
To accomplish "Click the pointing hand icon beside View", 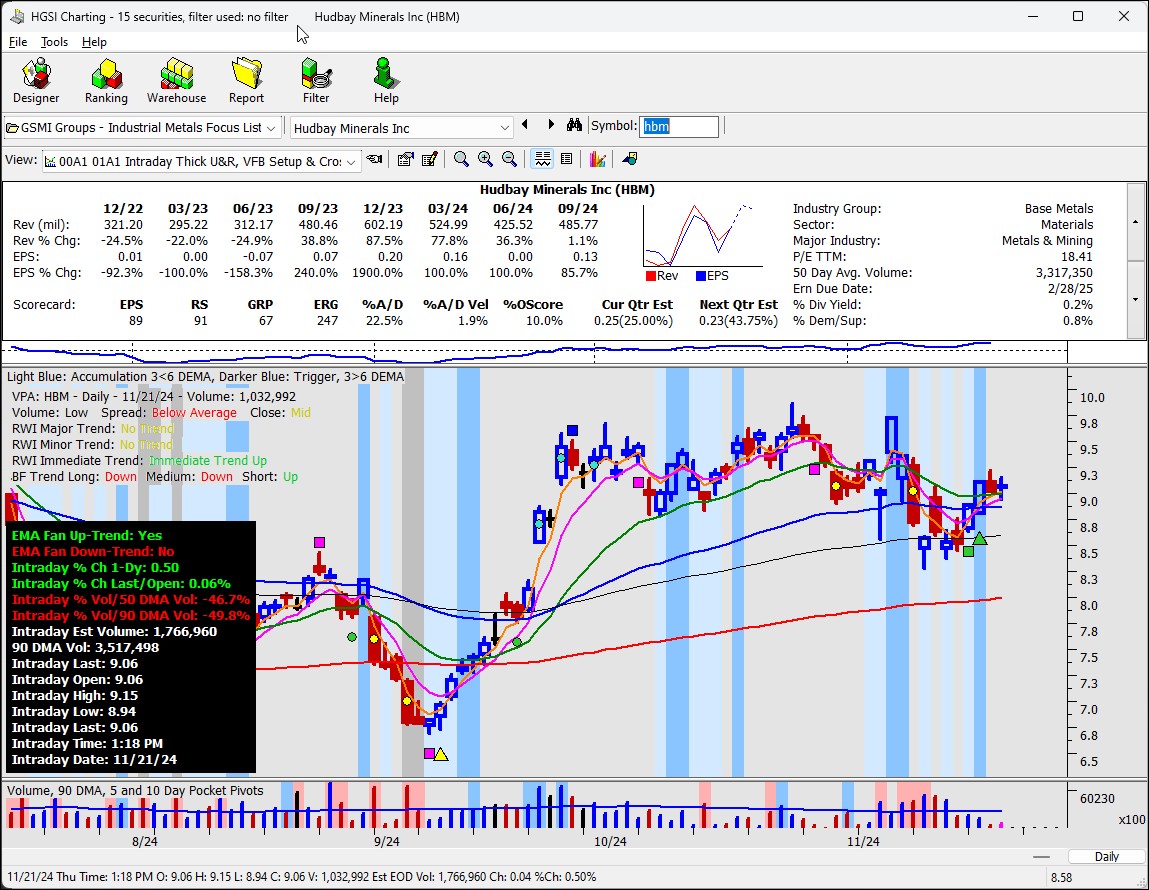I will 375,159.
